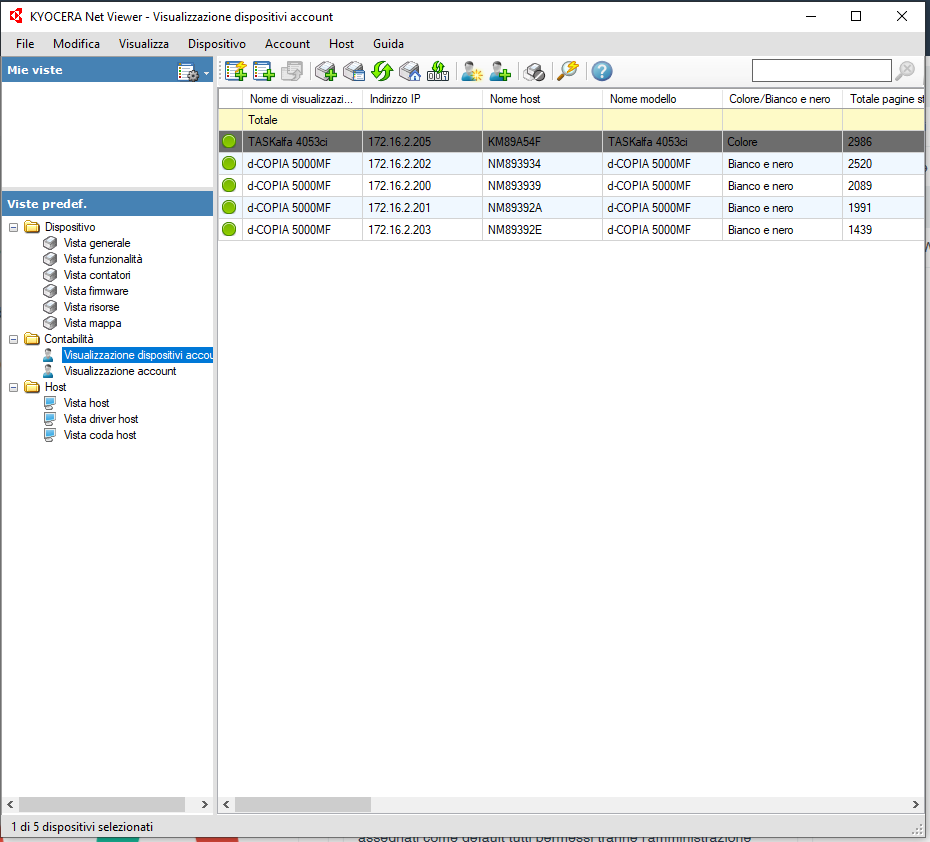Click table horizontal scrollbar left arrow

[226, 805]
